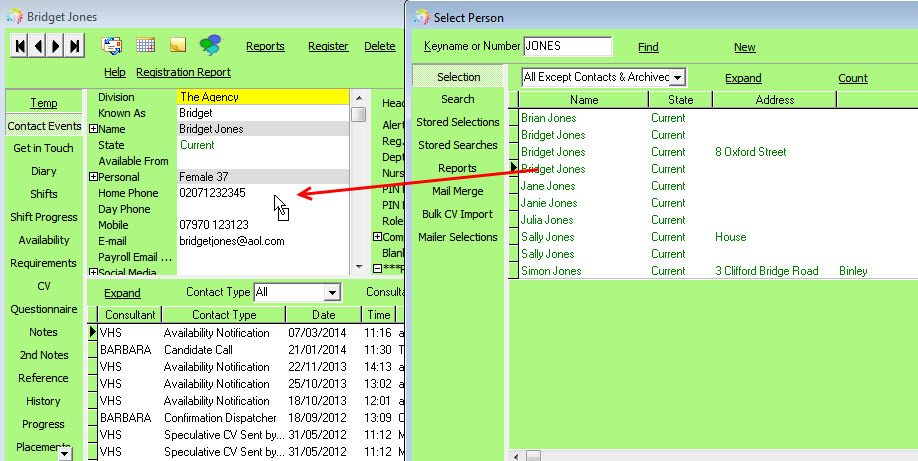Open the History tab
The image size is (918, 461).
coord(43,401)
